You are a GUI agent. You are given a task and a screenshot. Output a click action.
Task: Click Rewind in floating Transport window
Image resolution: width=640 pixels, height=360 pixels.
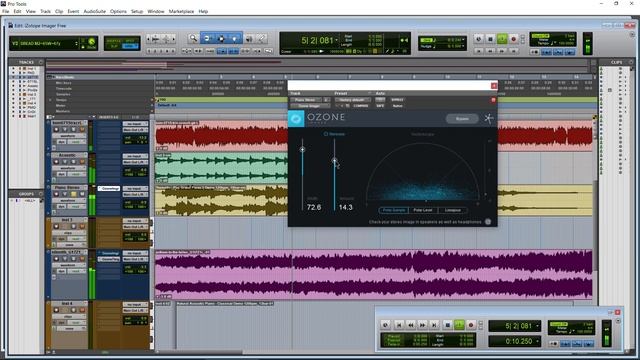click(x=411, y=325)
